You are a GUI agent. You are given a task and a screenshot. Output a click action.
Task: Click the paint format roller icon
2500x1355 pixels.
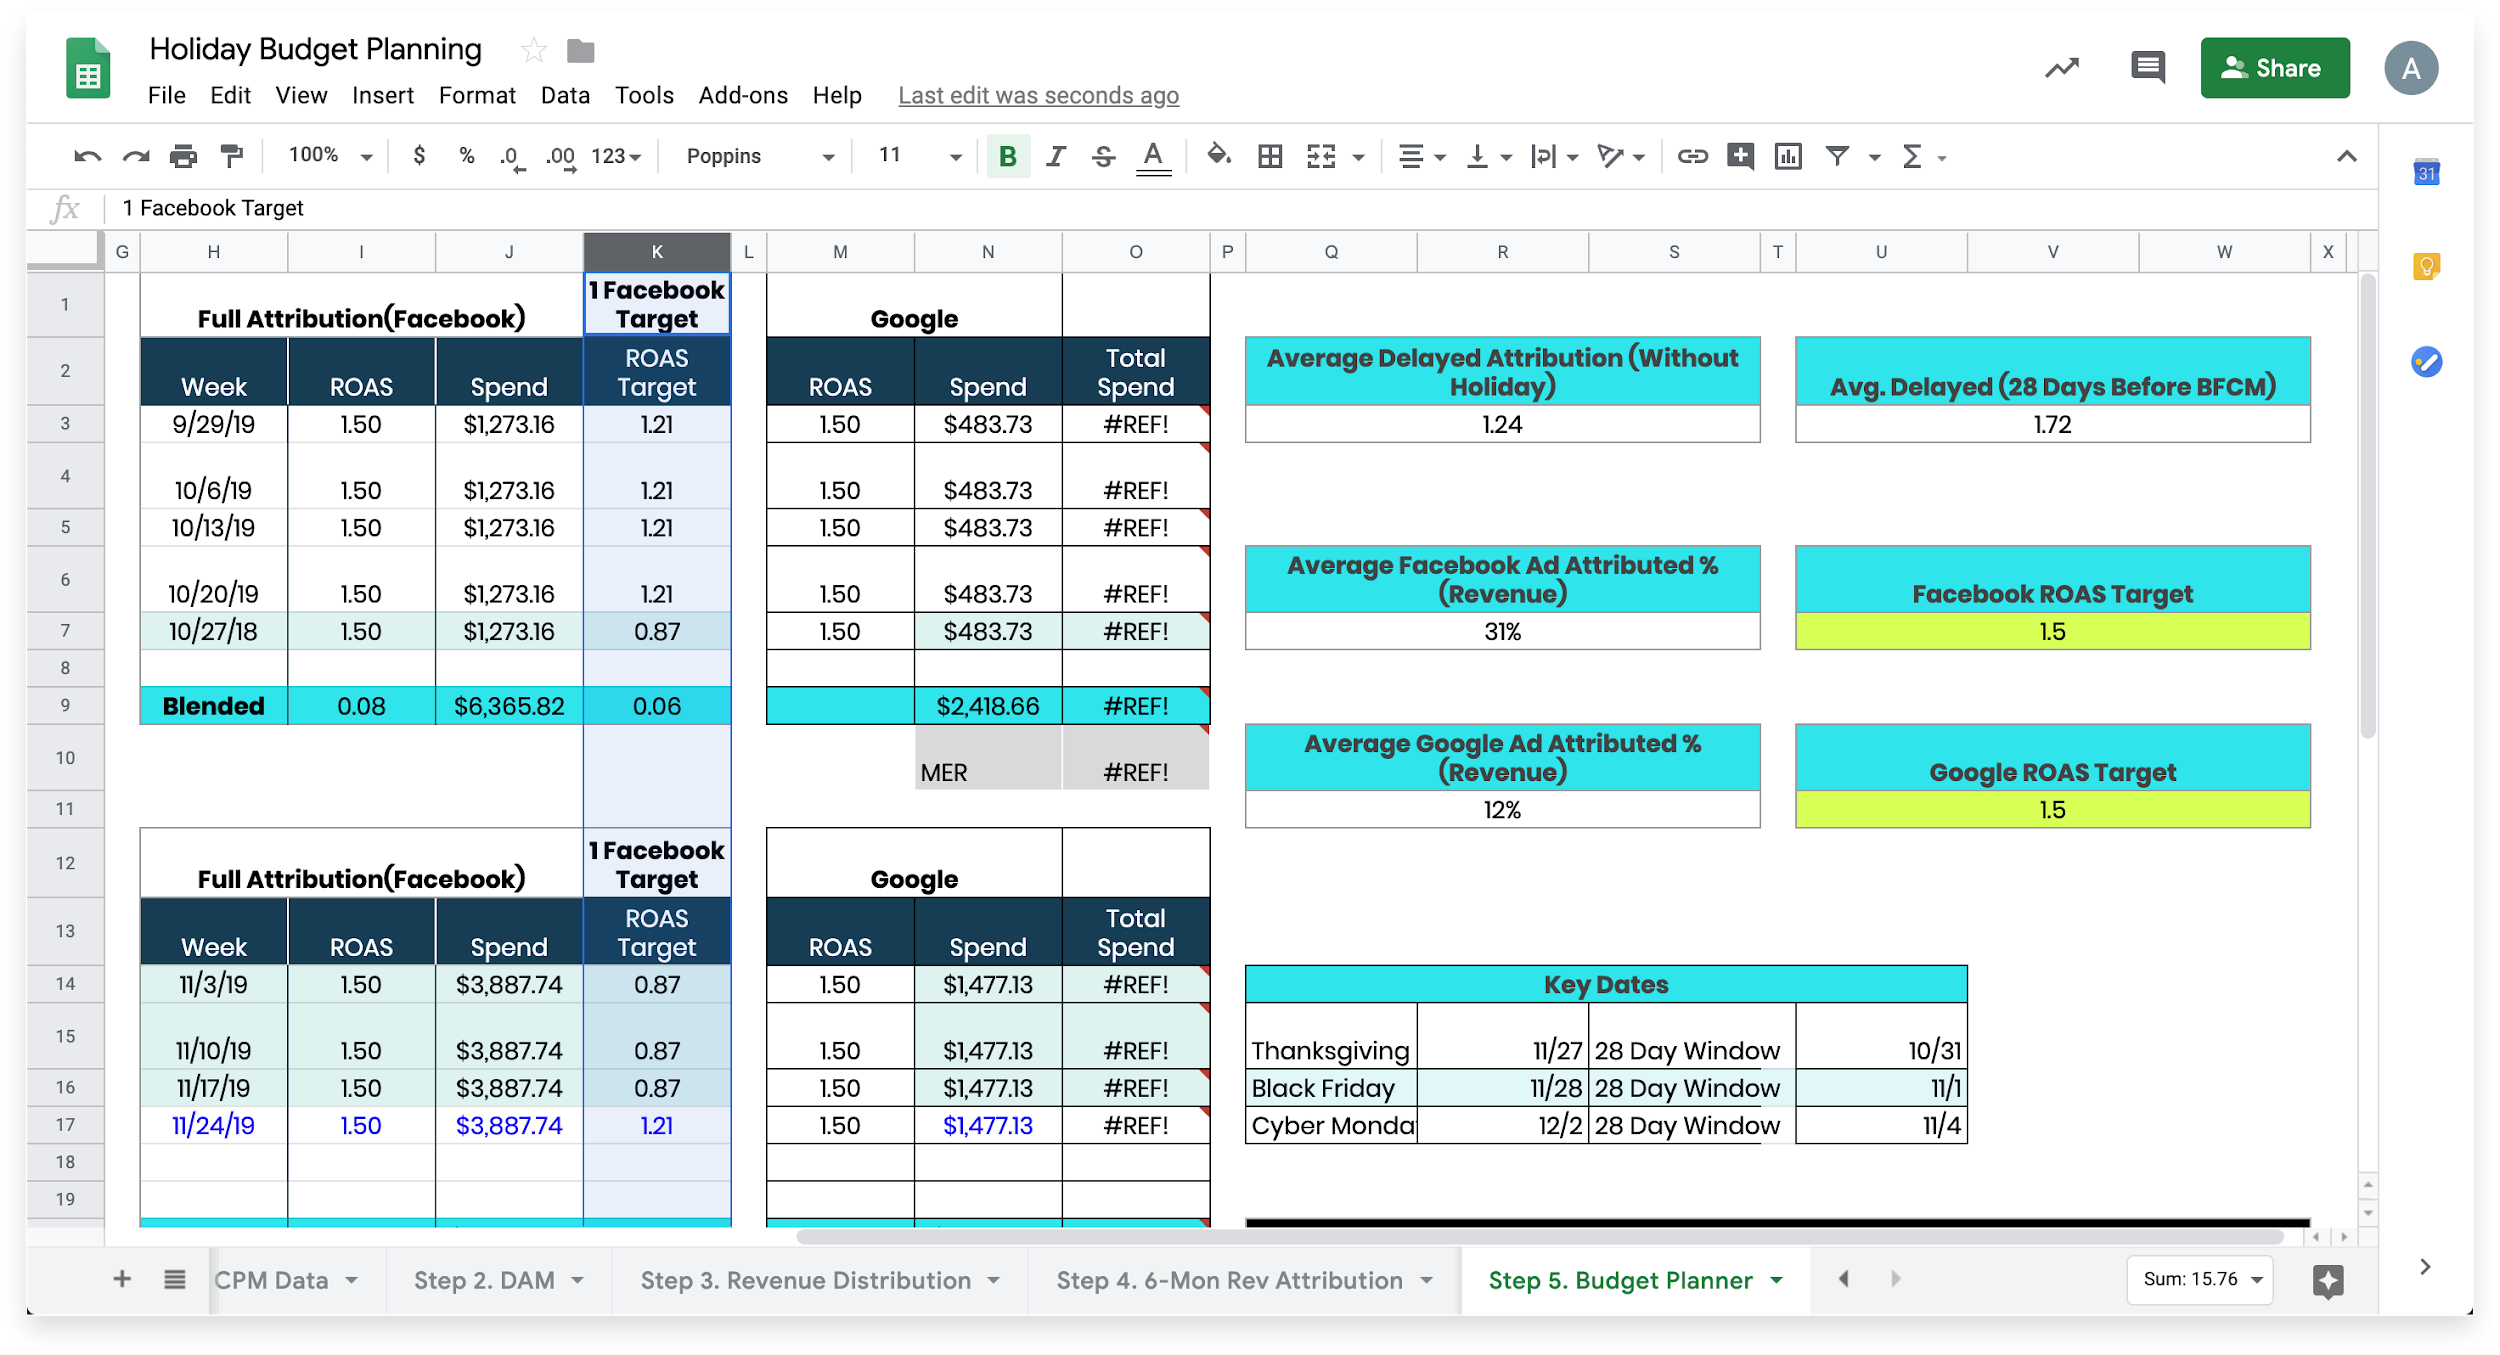click(232, 156)
